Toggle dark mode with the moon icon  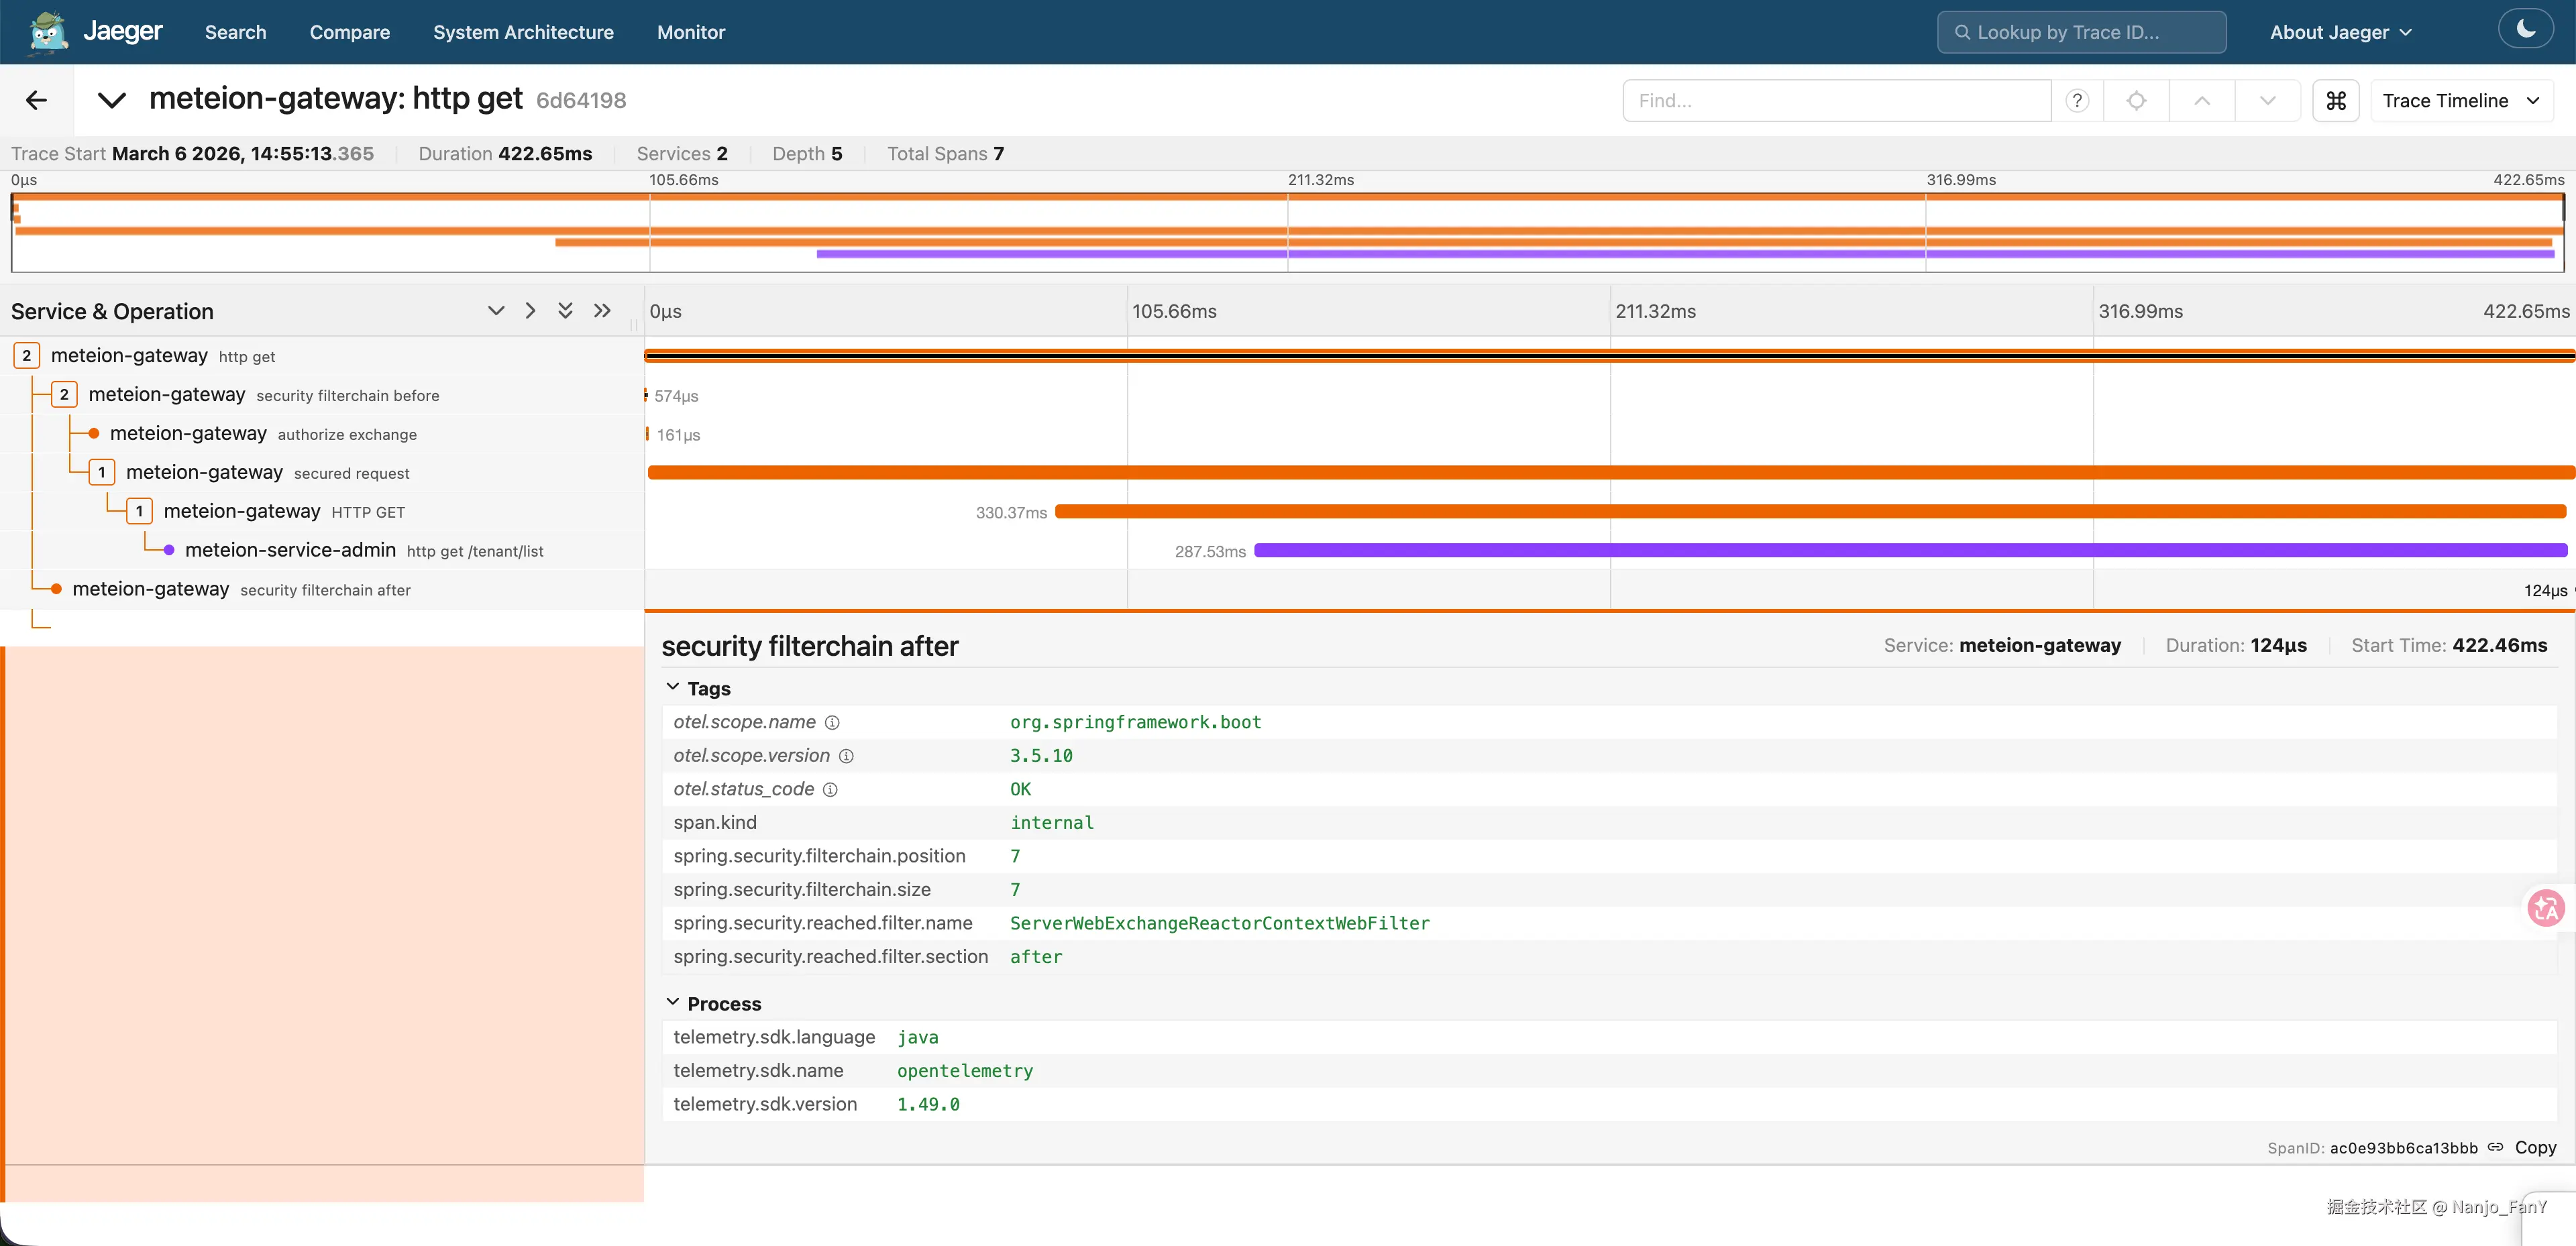(x=2525, y=29)
